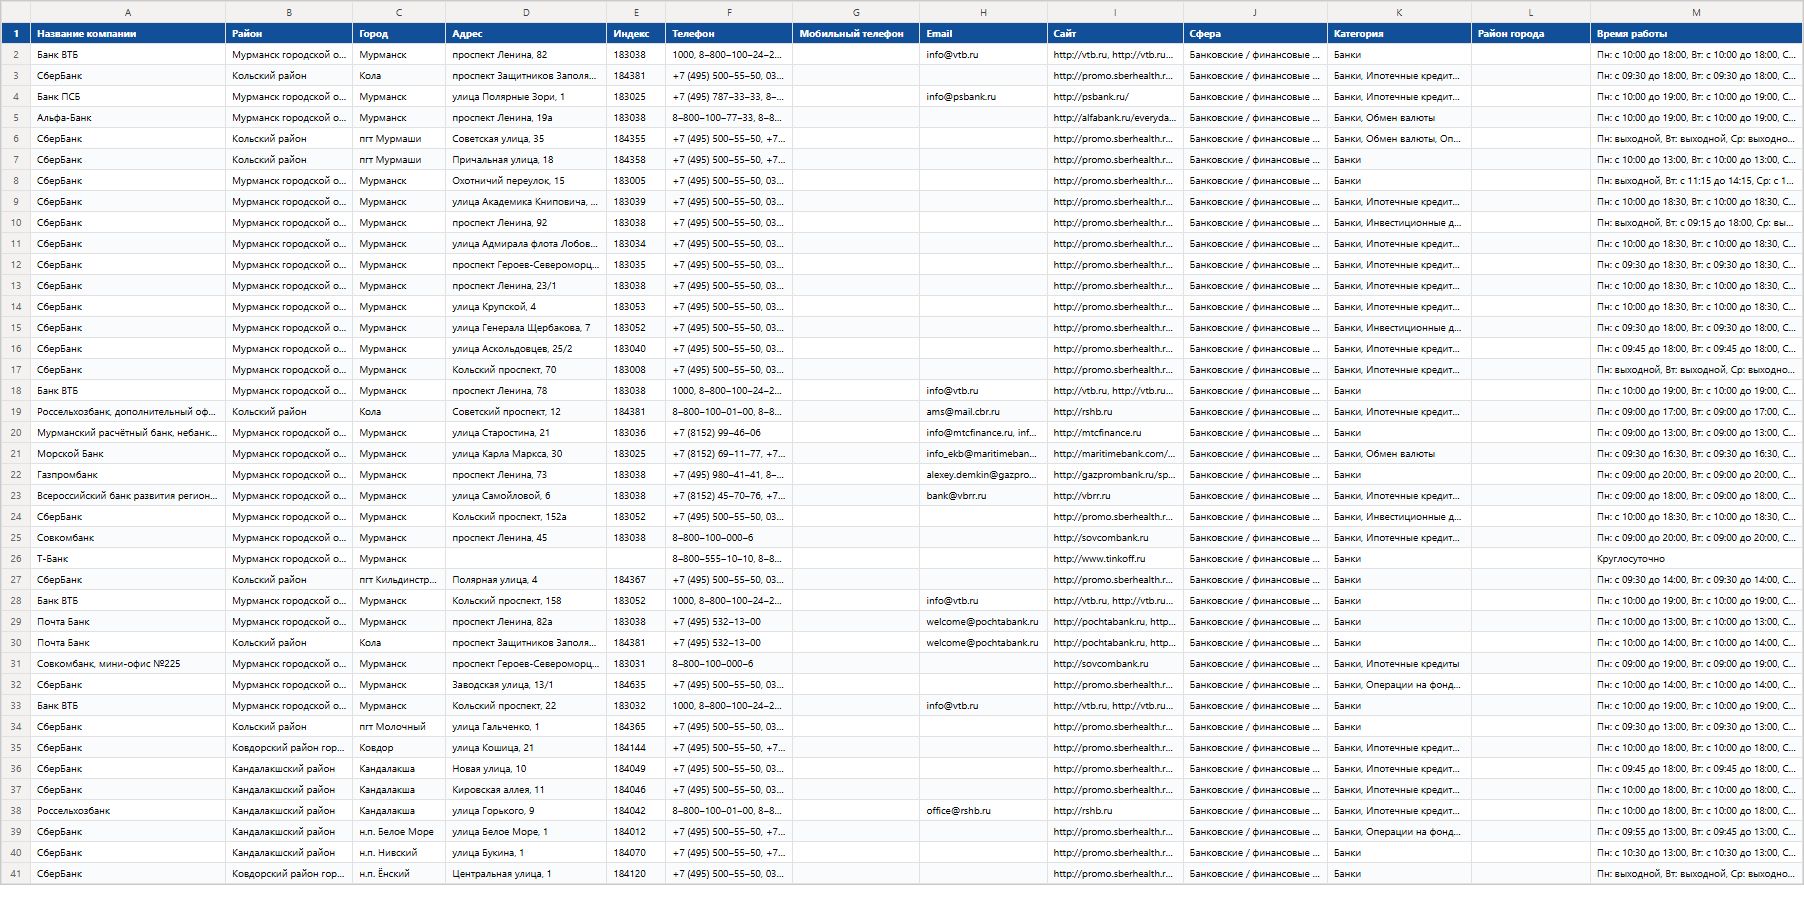
Task: Click the "Район города" header cell
Action: (x=1531, y=34)
